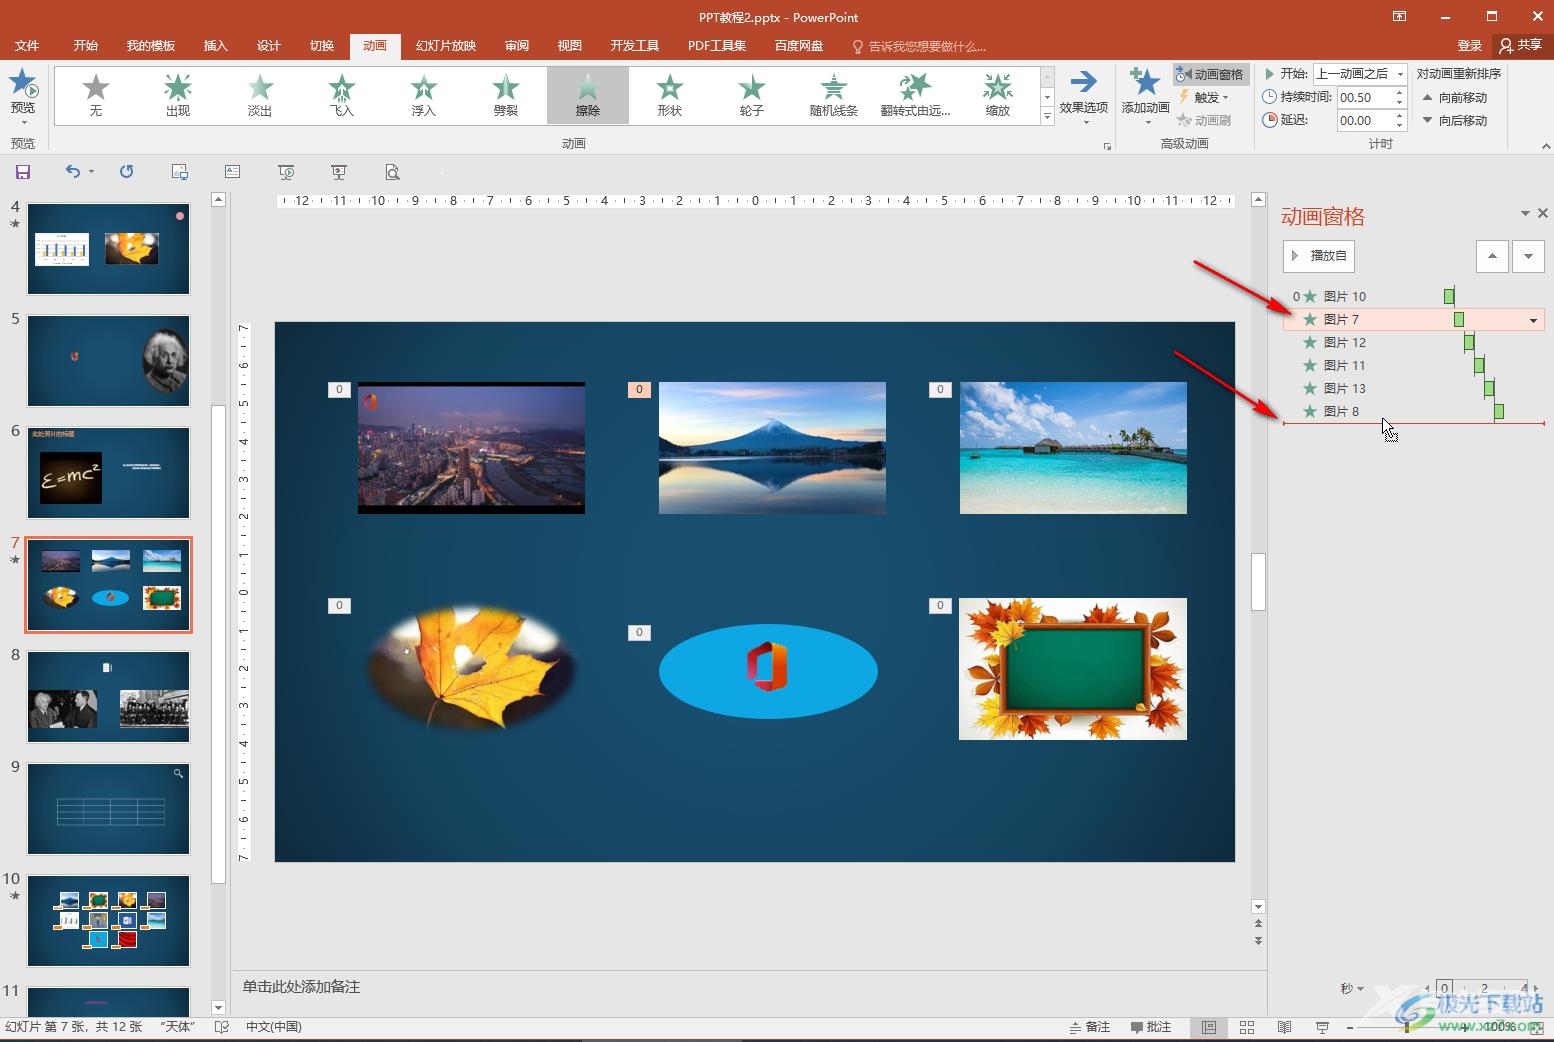1554x1042 pixels.
Task: Open the 秒 seconds zoom dropdown
Action: (x=1352, y=989)
